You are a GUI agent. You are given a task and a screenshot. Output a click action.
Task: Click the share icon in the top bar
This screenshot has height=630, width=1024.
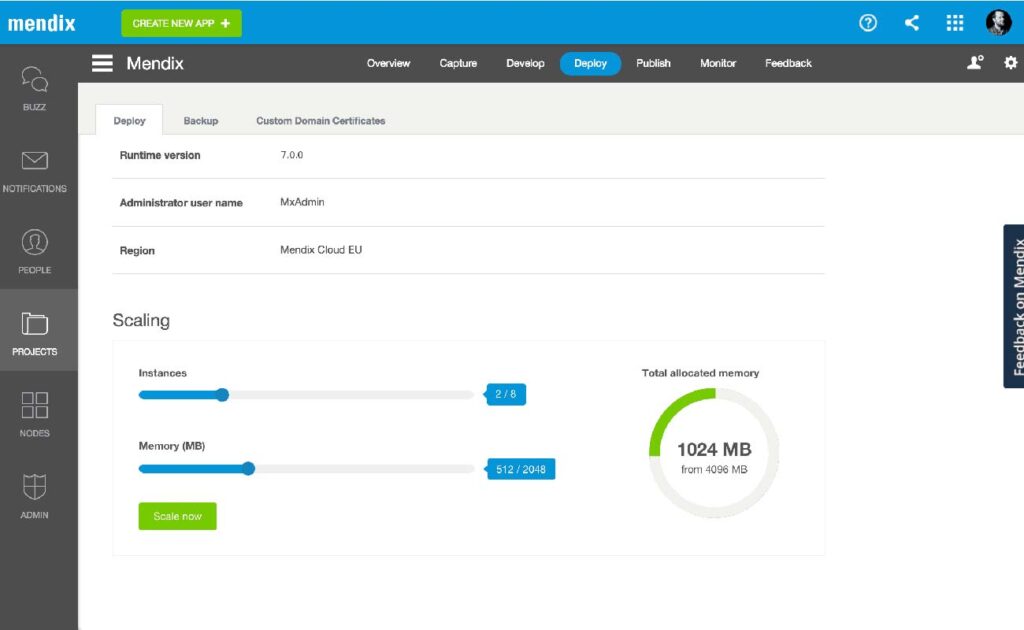[911, 22]
